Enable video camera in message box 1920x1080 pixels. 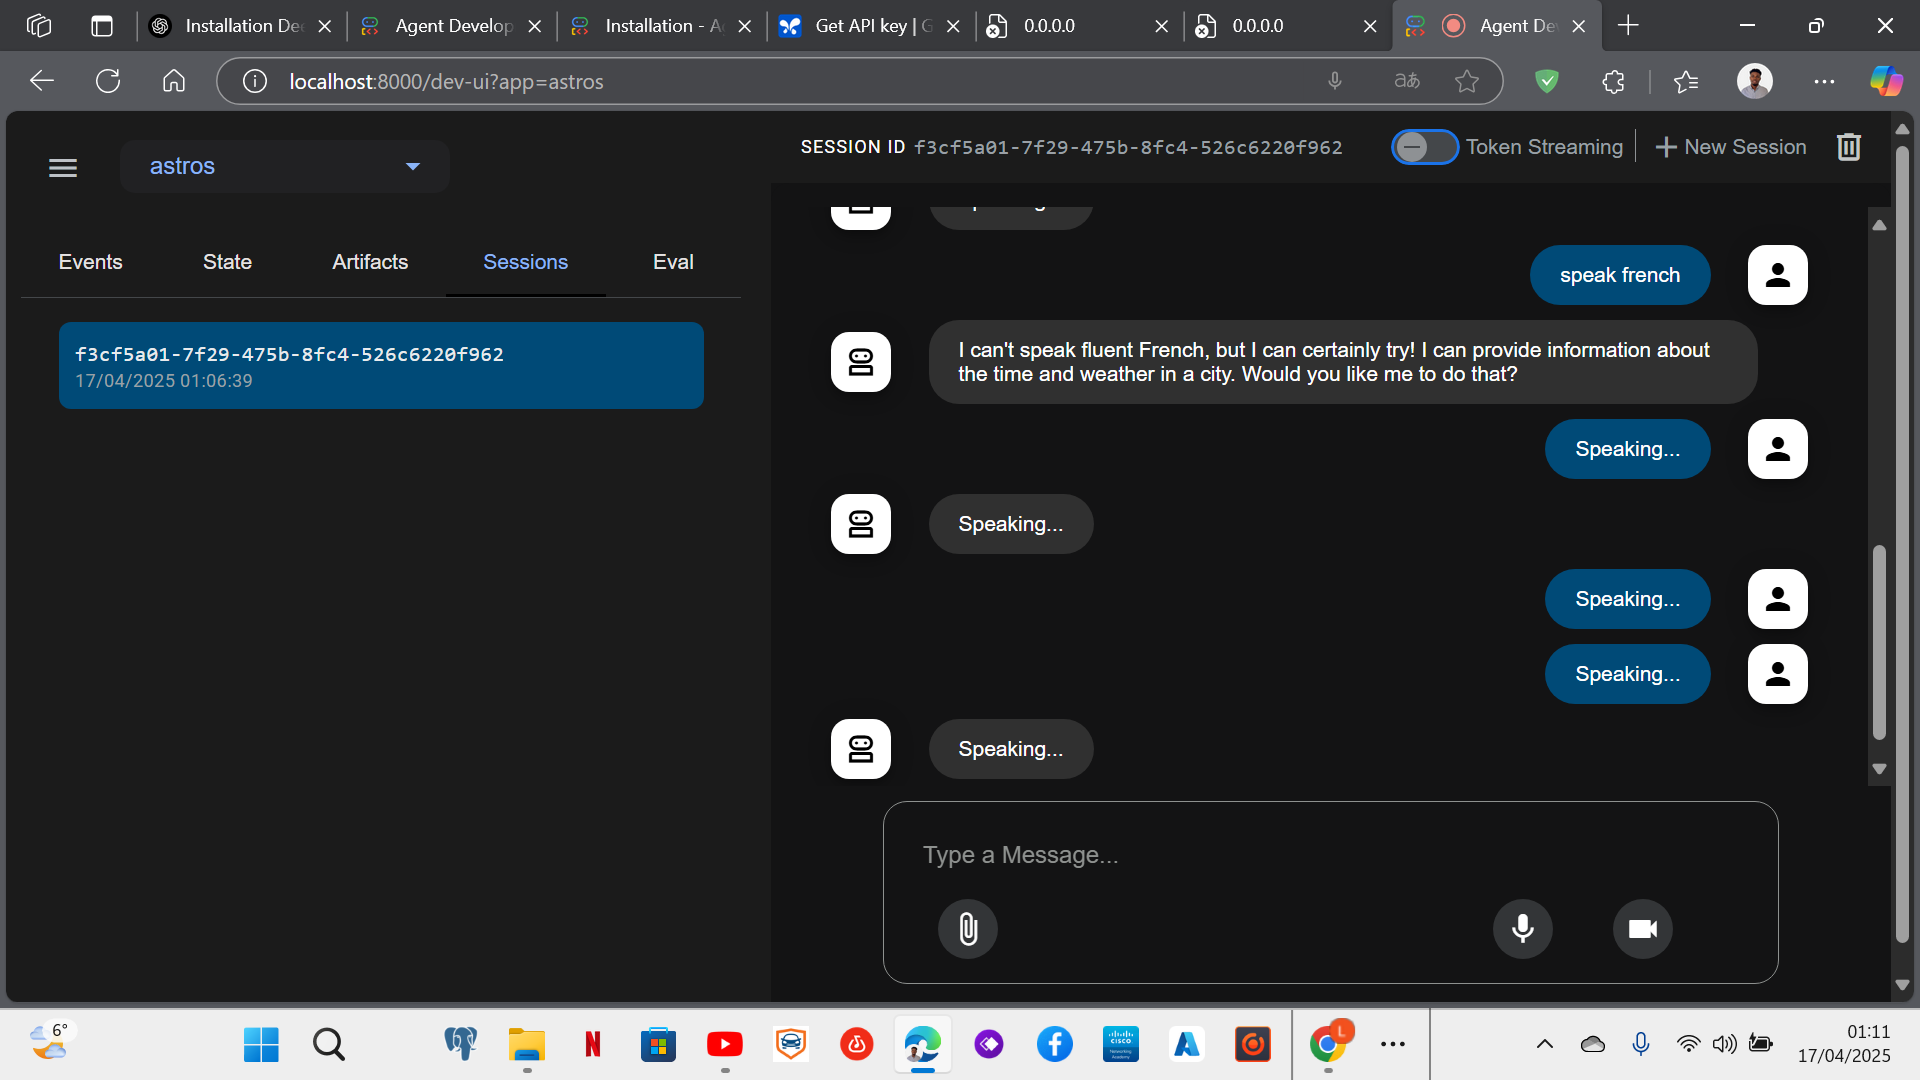pos(1642,929)
